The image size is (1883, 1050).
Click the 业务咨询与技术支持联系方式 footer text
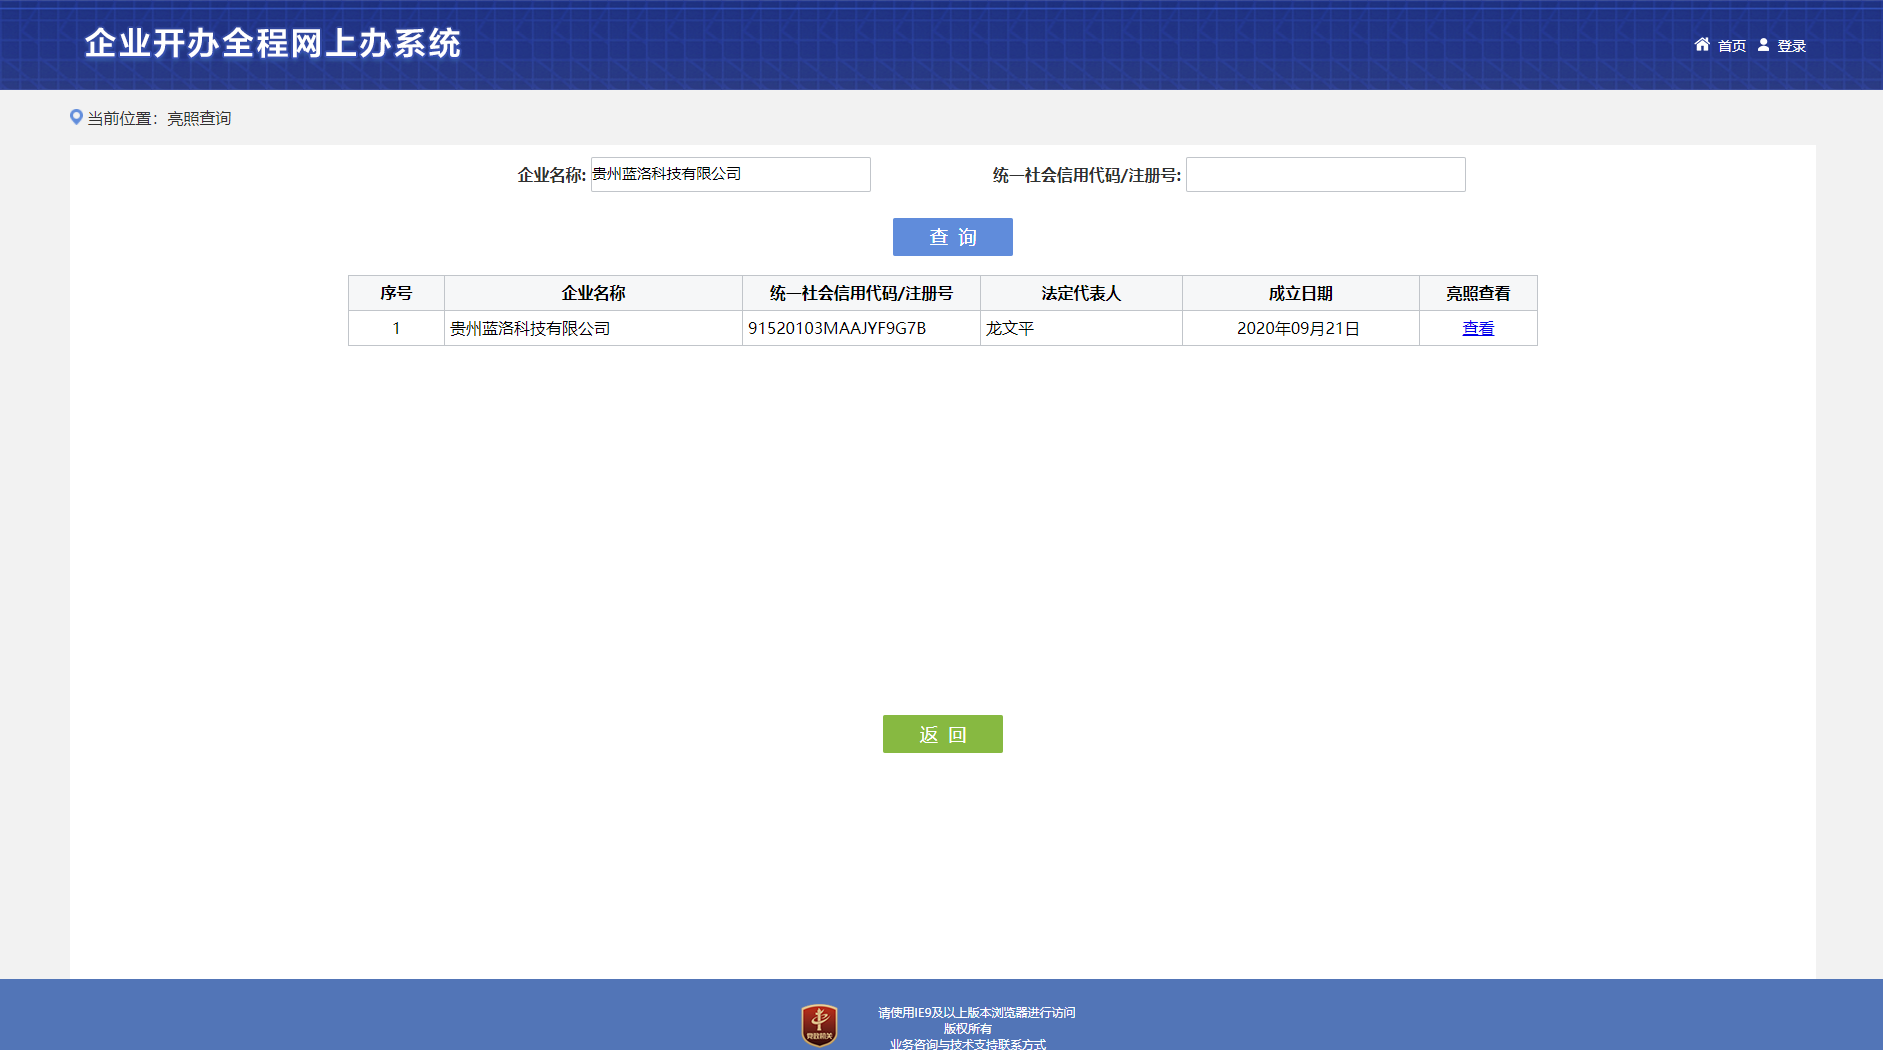coord(968,1044)
